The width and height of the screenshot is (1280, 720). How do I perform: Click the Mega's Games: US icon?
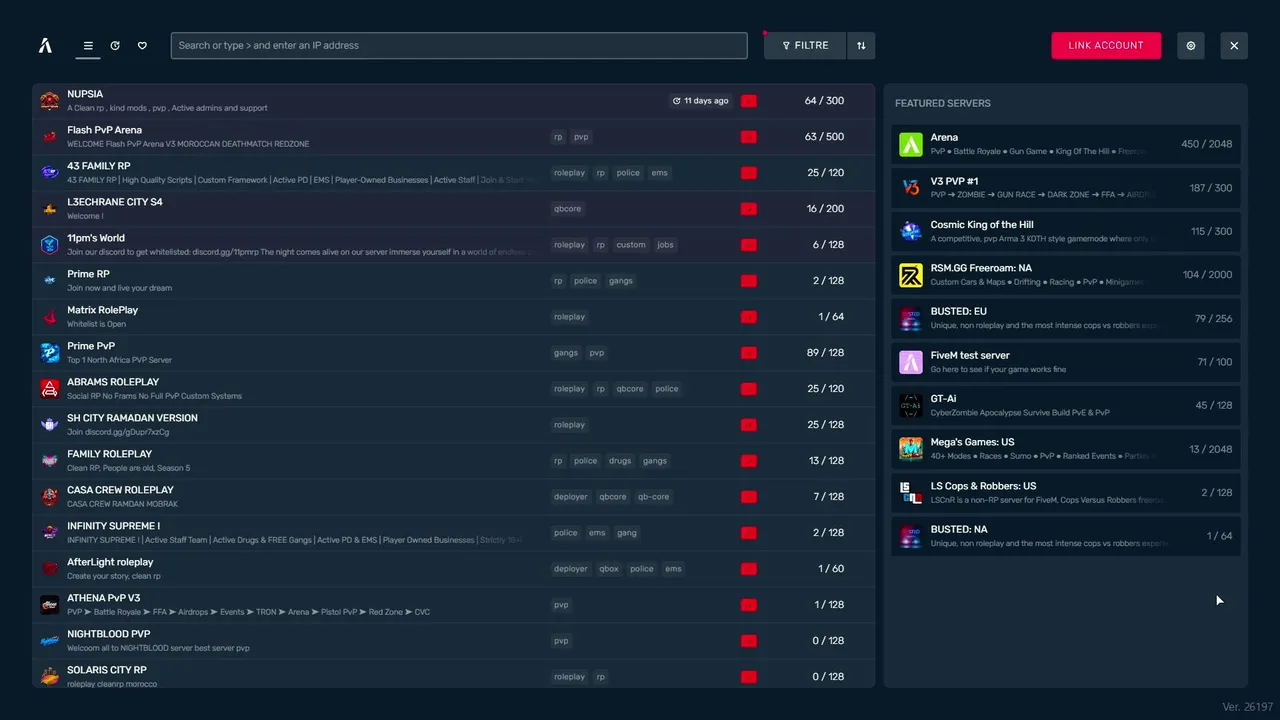pyautogui.click(x=911, y=449)
